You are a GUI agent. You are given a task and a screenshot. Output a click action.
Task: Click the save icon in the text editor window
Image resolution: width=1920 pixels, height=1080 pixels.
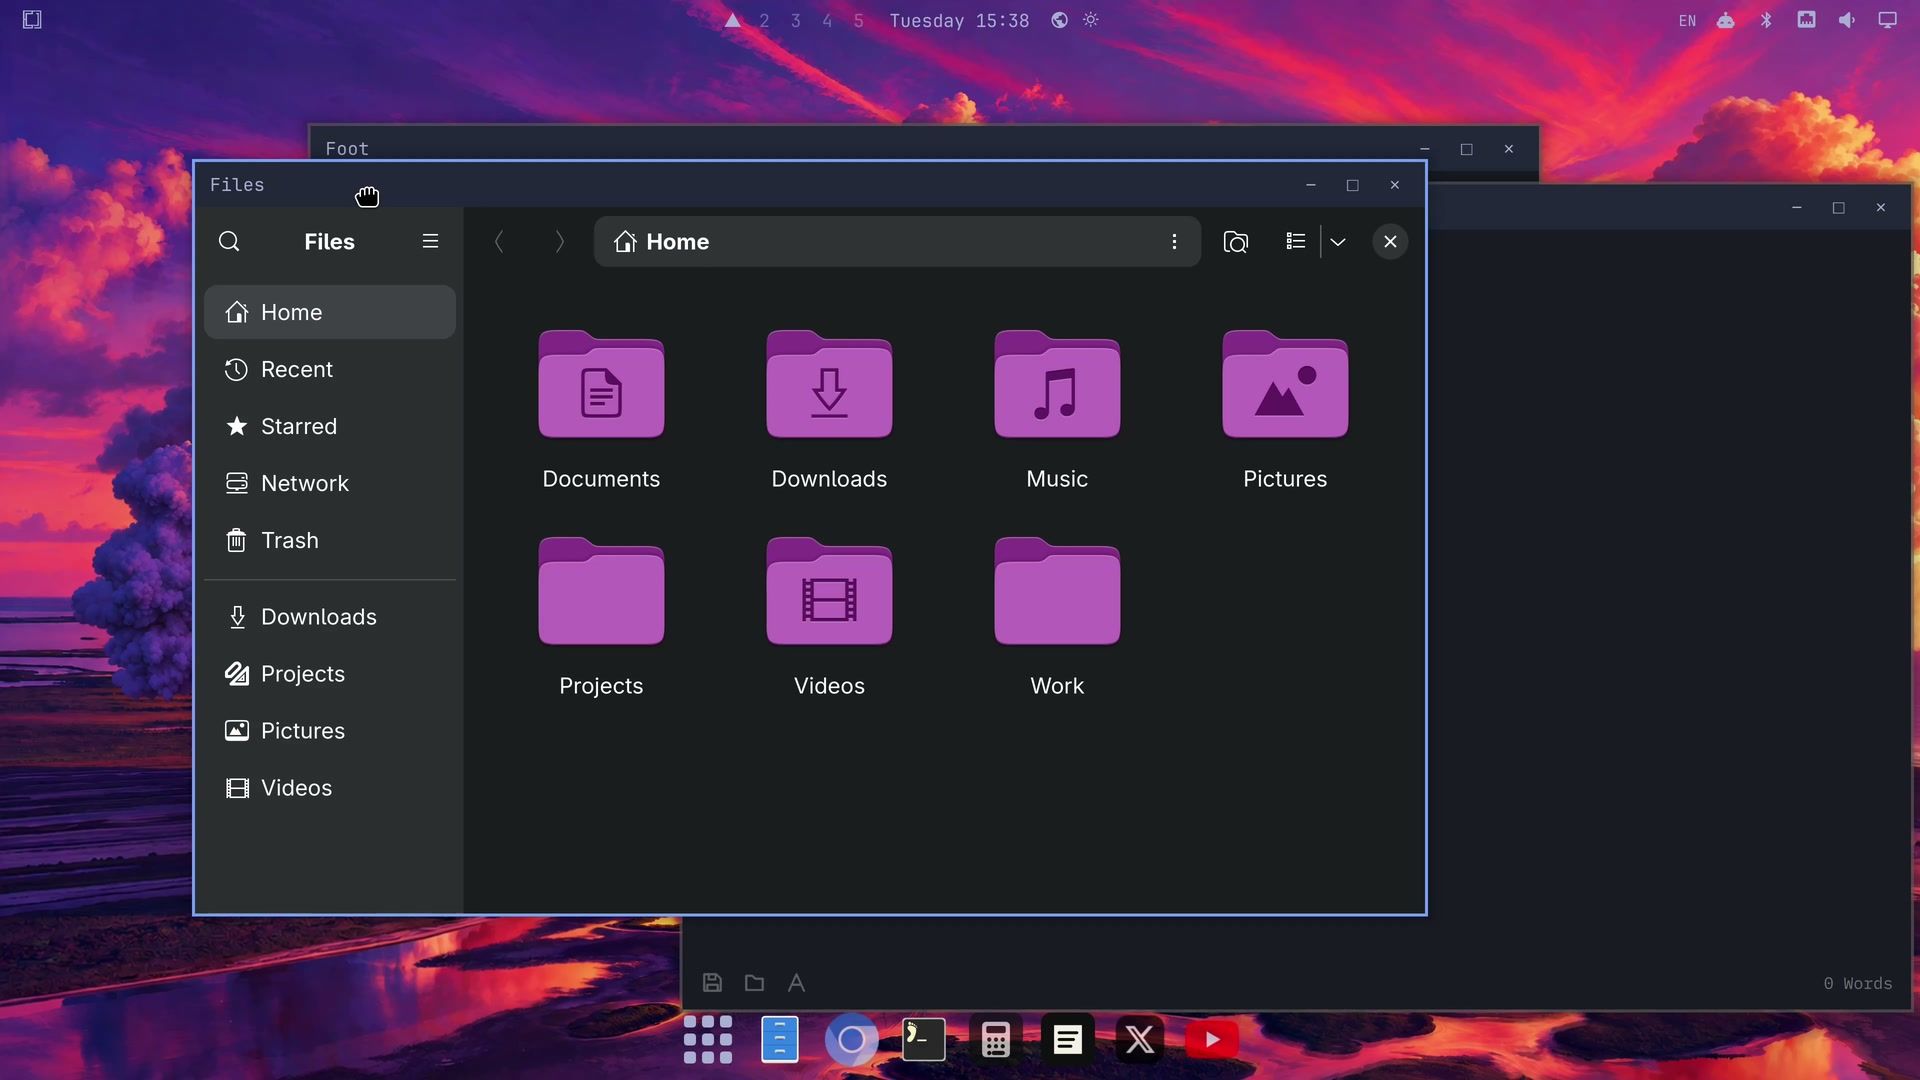(x=712, y=983)
